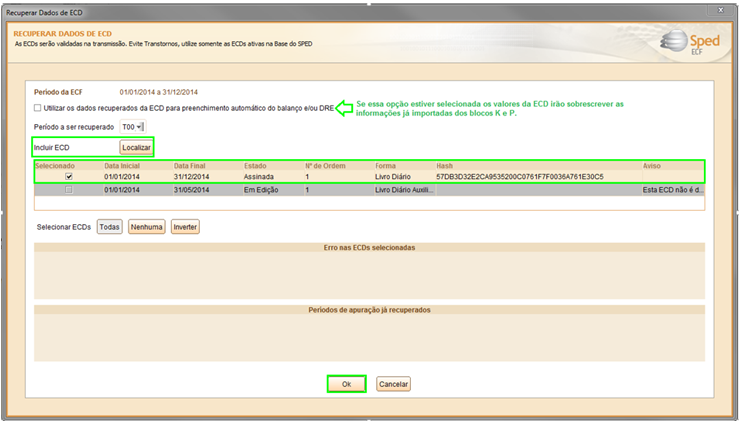The height and width of the screenshot is (426, 741).
Task: Sort by the Data Inicial column header
Action: pos(138,166)
